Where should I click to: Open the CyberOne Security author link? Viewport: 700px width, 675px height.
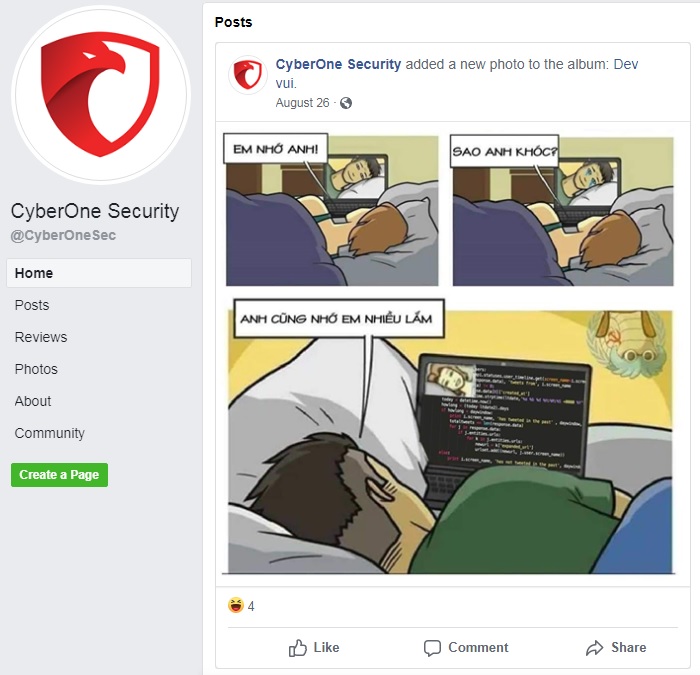pyautogui.click(x=338, y=64)
